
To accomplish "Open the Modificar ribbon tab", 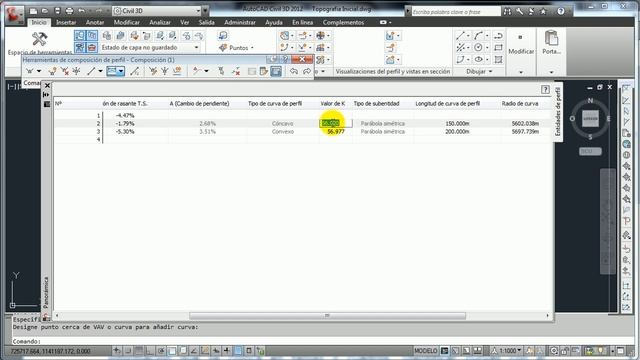I will coord(127,22).
